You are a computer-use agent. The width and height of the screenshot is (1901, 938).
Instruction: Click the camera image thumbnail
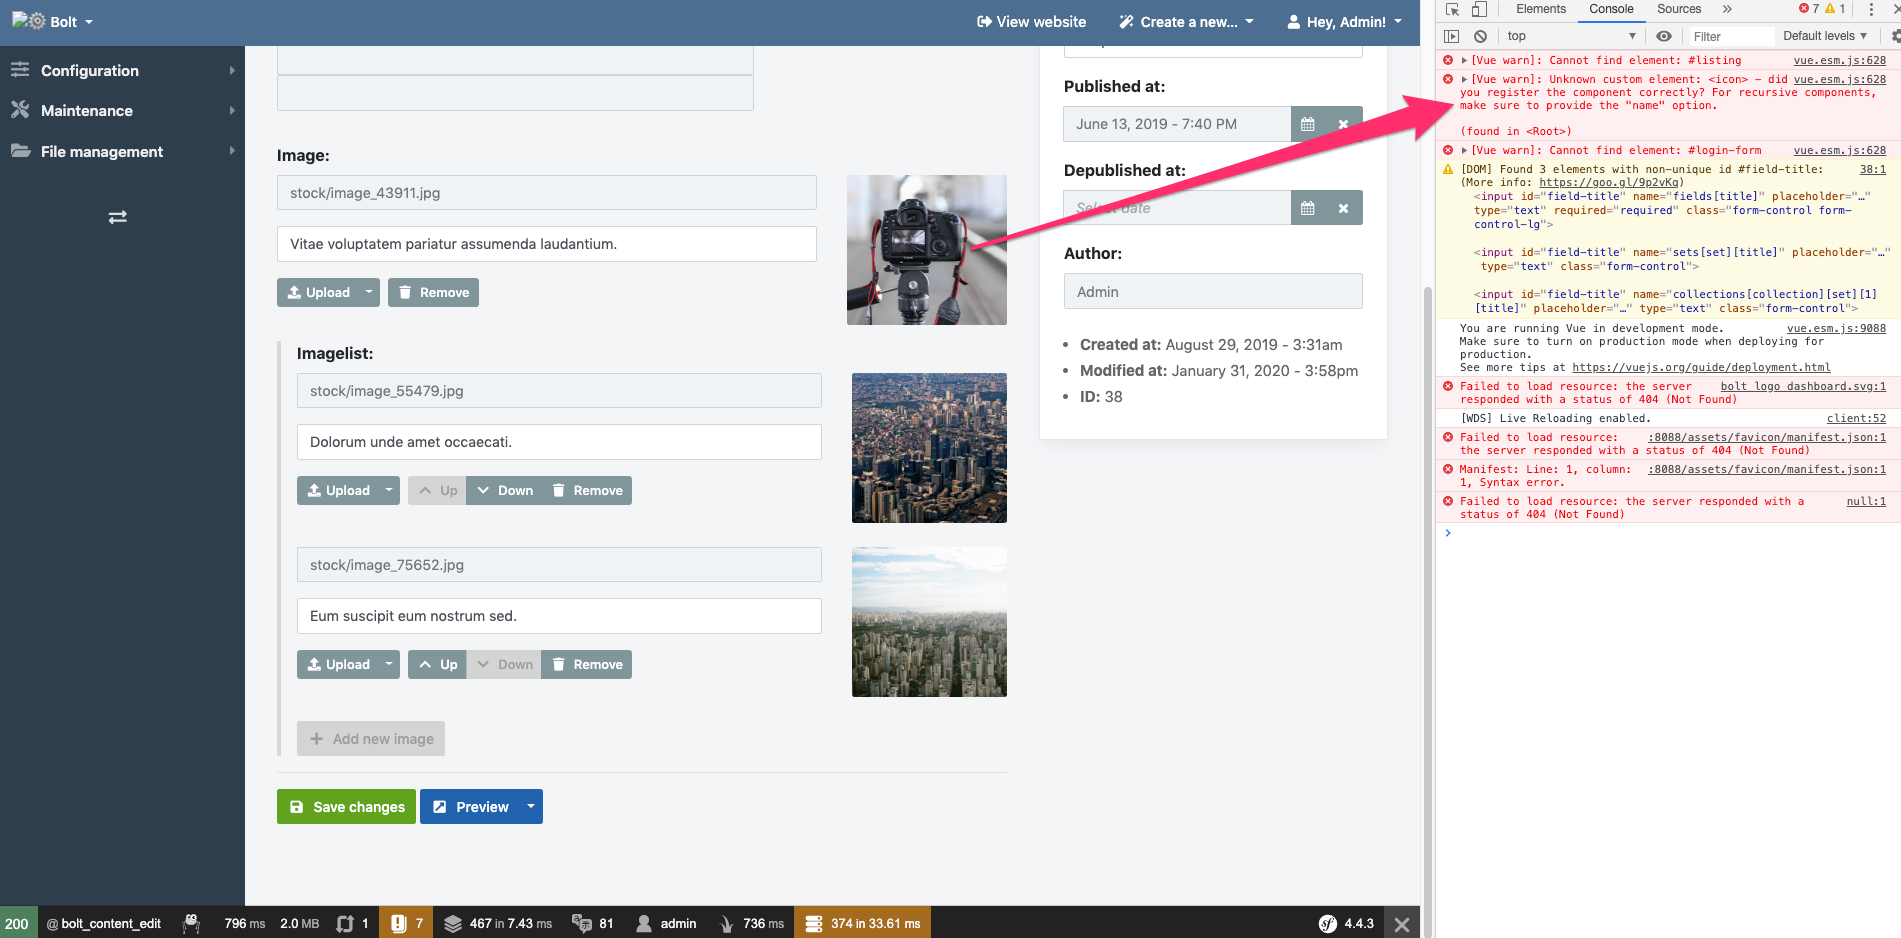point(927,250)
